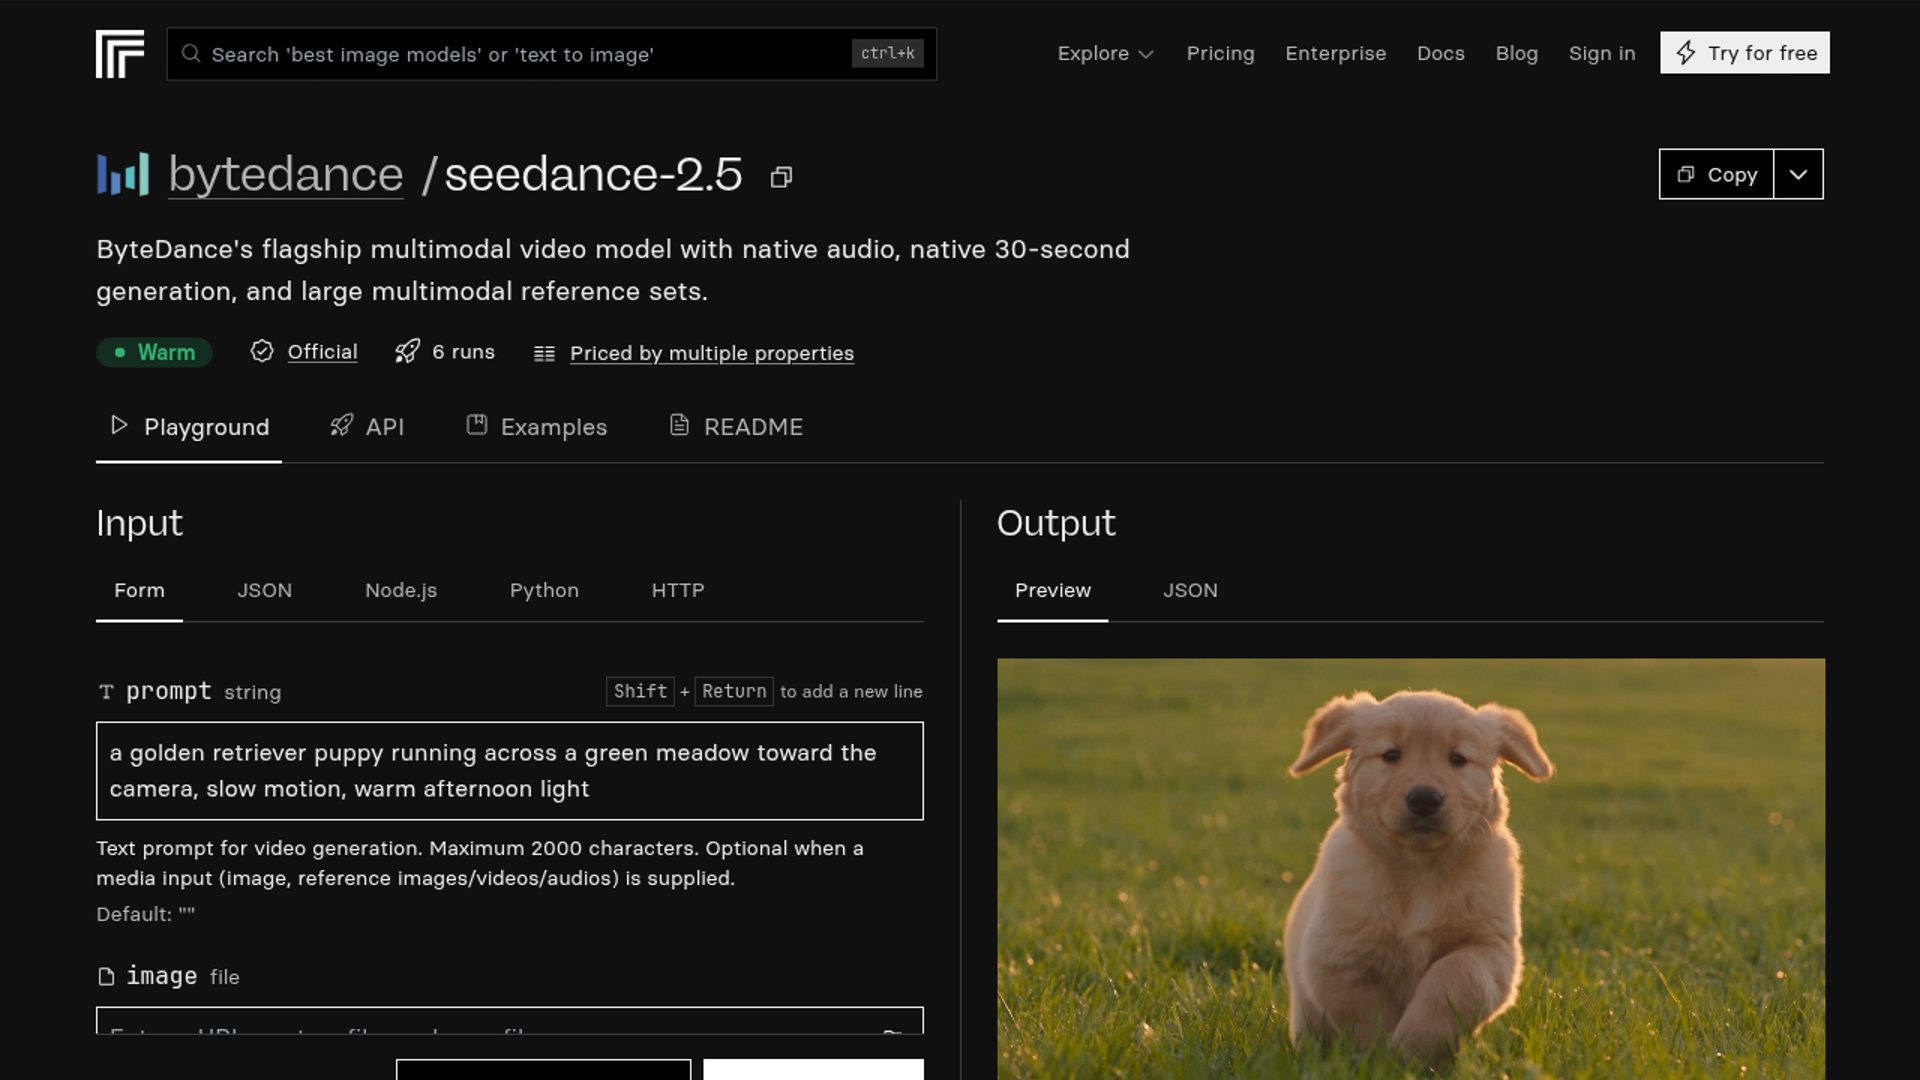Screen dimensions: 1920x1080
Task: Open the Enterprise link
Action: pyautogui.click(x=1336, y=53)
